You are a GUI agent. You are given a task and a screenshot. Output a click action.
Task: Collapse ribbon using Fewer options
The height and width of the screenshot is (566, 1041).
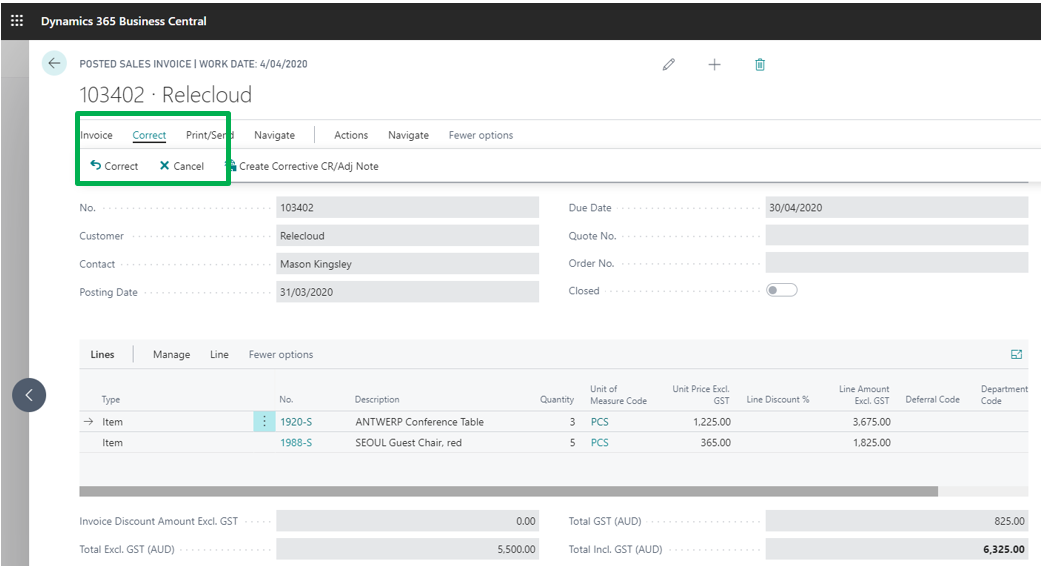click(480, 135)
